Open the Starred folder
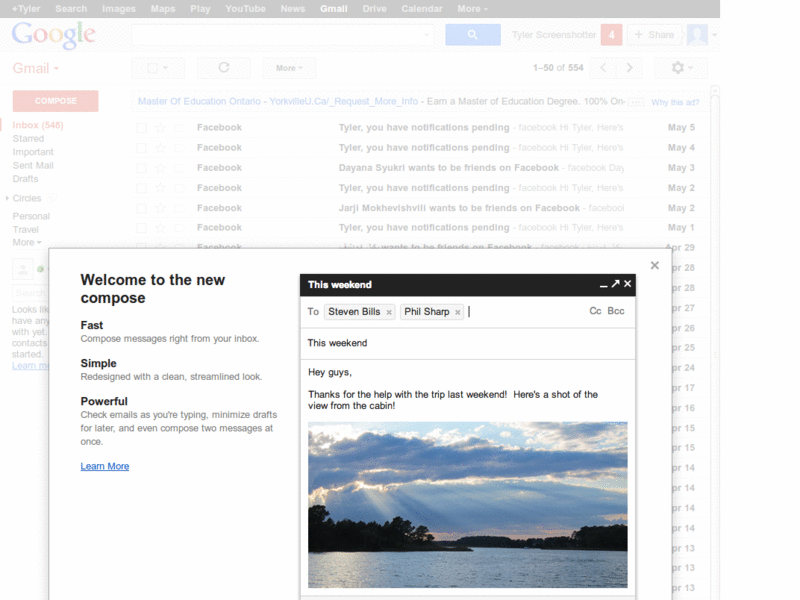The height and width of the screenshot is (600, 800). tap(28, 139)
